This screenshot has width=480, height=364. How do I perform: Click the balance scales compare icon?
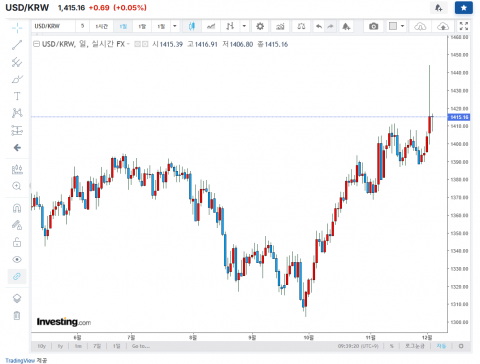tap(301, 26)
